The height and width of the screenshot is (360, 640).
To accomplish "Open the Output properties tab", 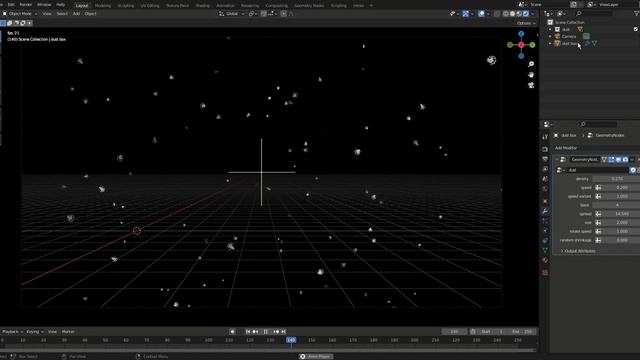I will click(x=545, y=159).
